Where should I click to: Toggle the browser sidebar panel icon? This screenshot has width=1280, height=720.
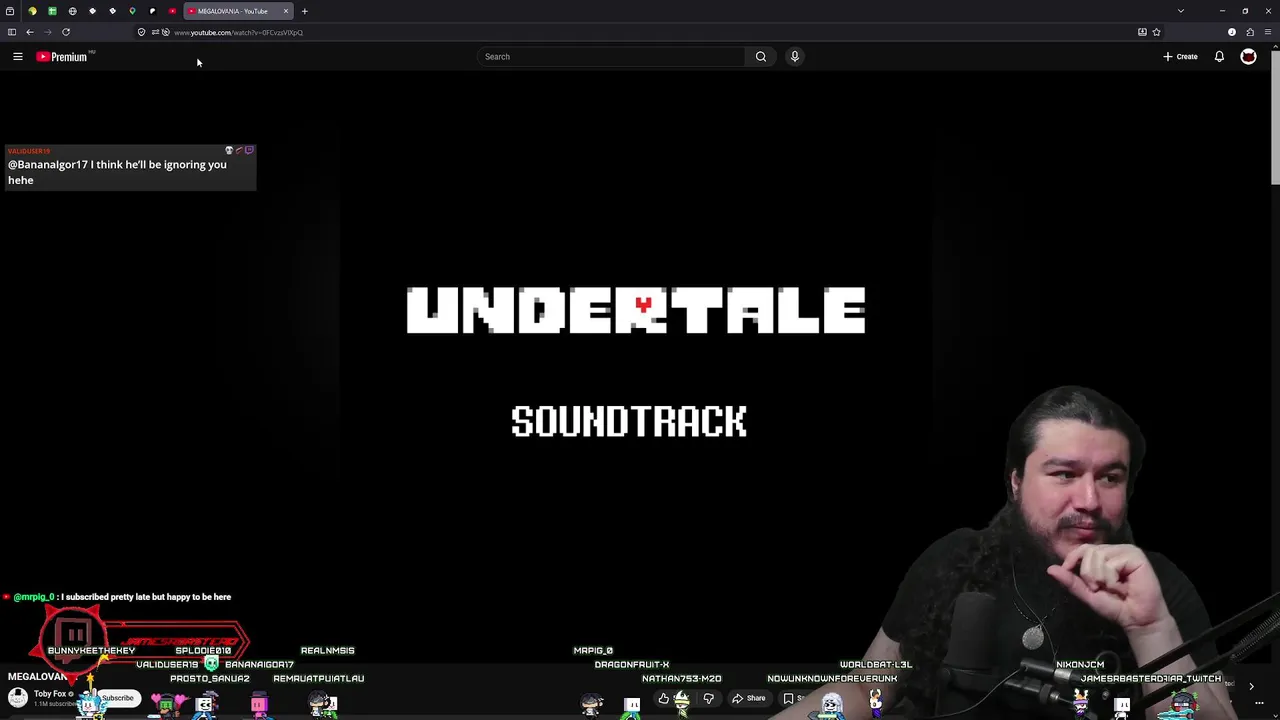click(12, 32)
